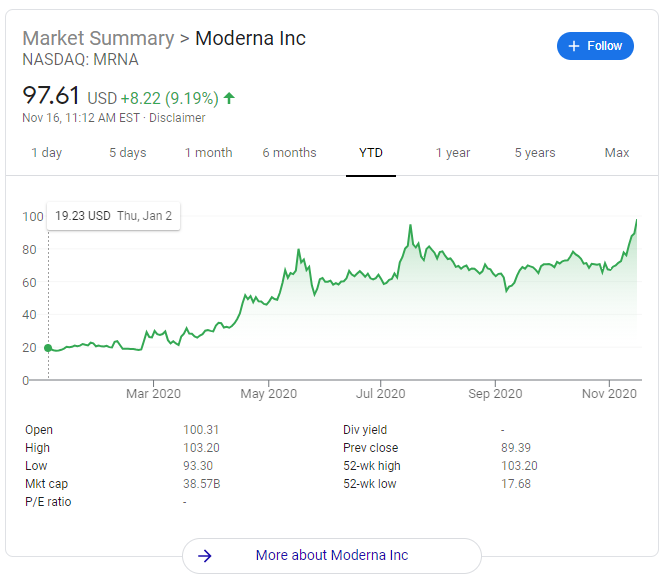Click the plus icon on Follow button

574,46
